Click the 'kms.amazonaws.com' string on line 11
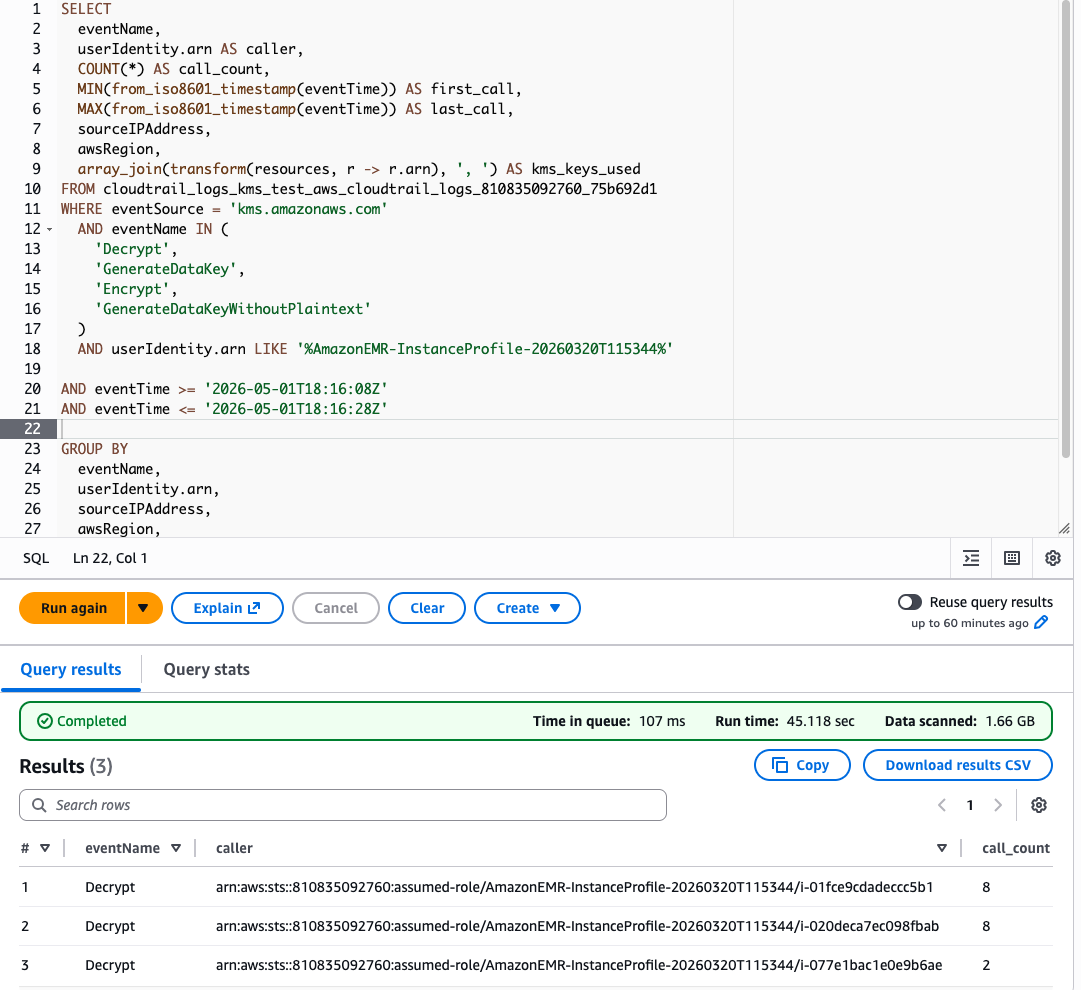Viewport: 1081px width, 990px height. 308,210
